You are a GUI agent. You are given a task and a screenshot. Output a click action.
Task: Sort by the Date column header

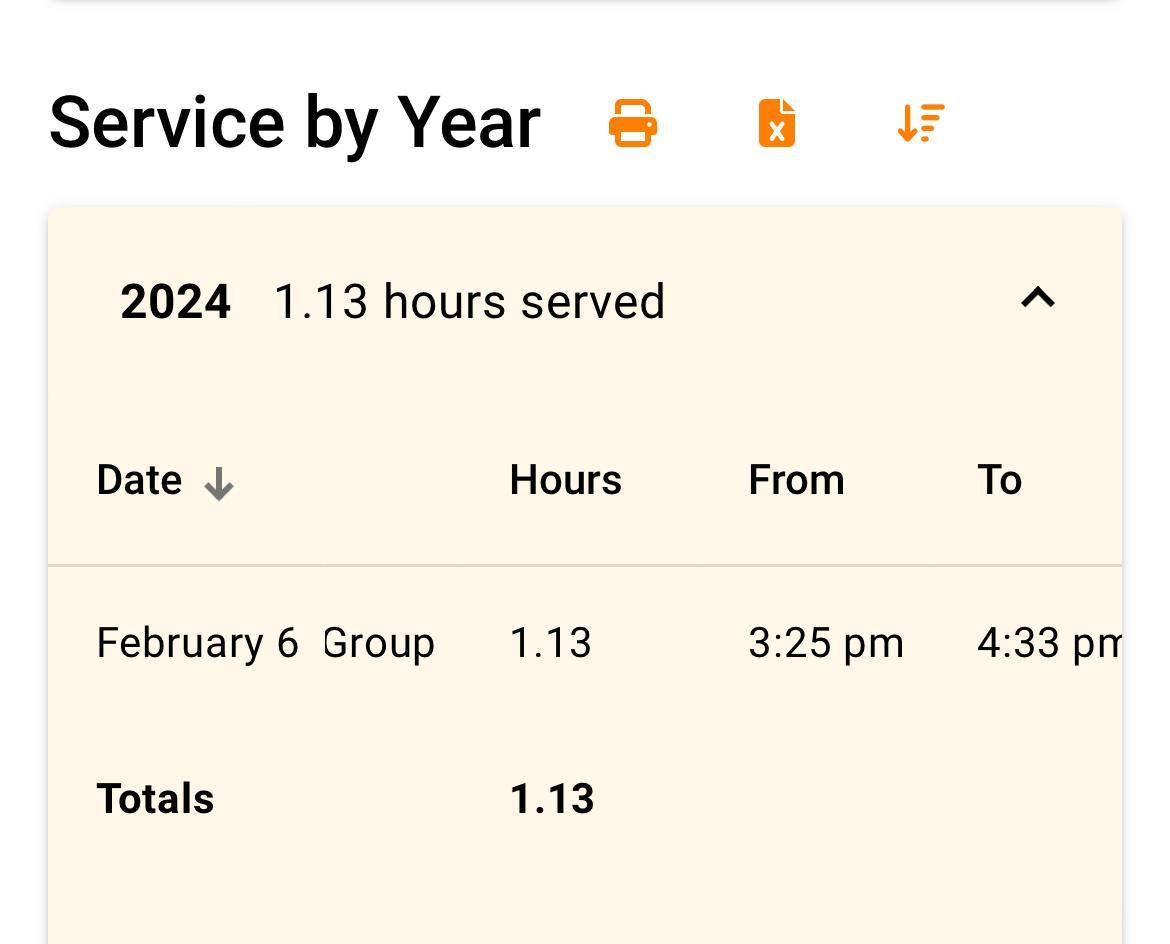tap(140, 480)
